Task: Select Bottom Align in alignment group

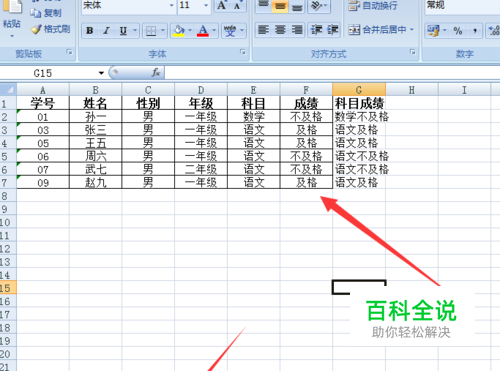Action: 296,6
